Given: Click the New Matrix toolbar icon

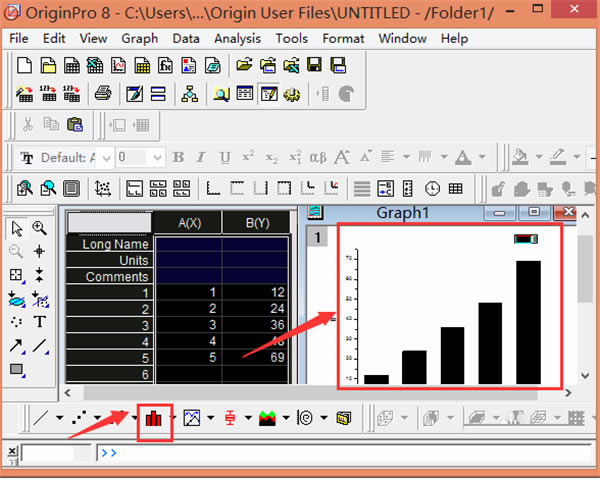Looking at the screenshot, I should pos(142,65).
